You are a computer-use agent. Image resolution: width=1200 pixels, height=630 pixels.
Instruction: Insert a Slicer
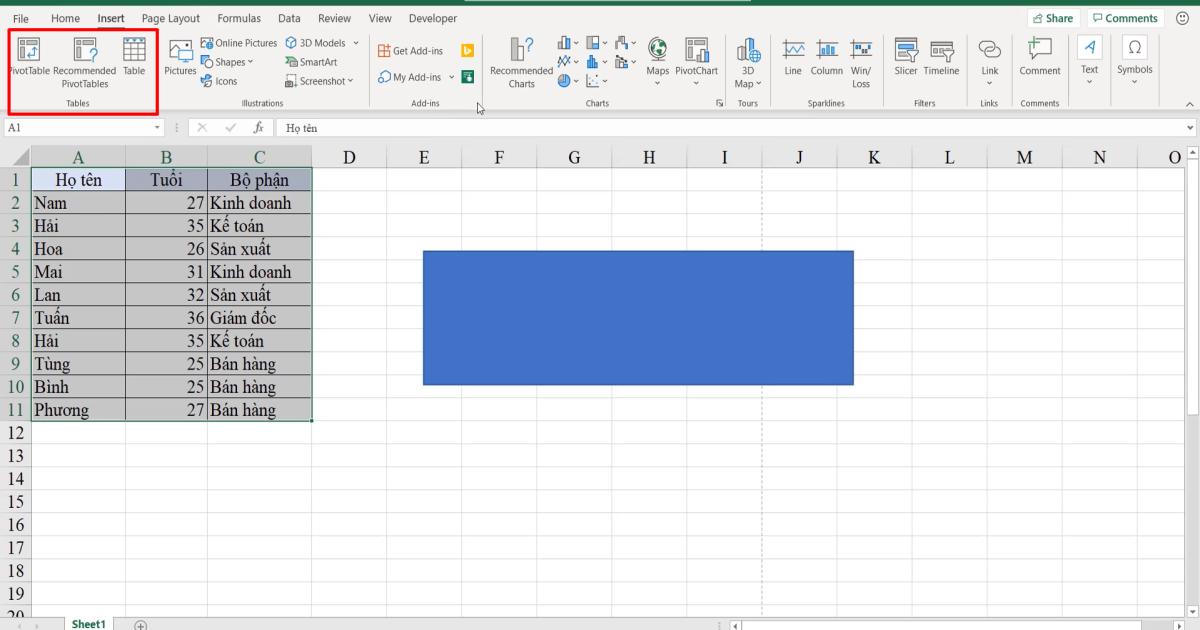click(905, 60)
